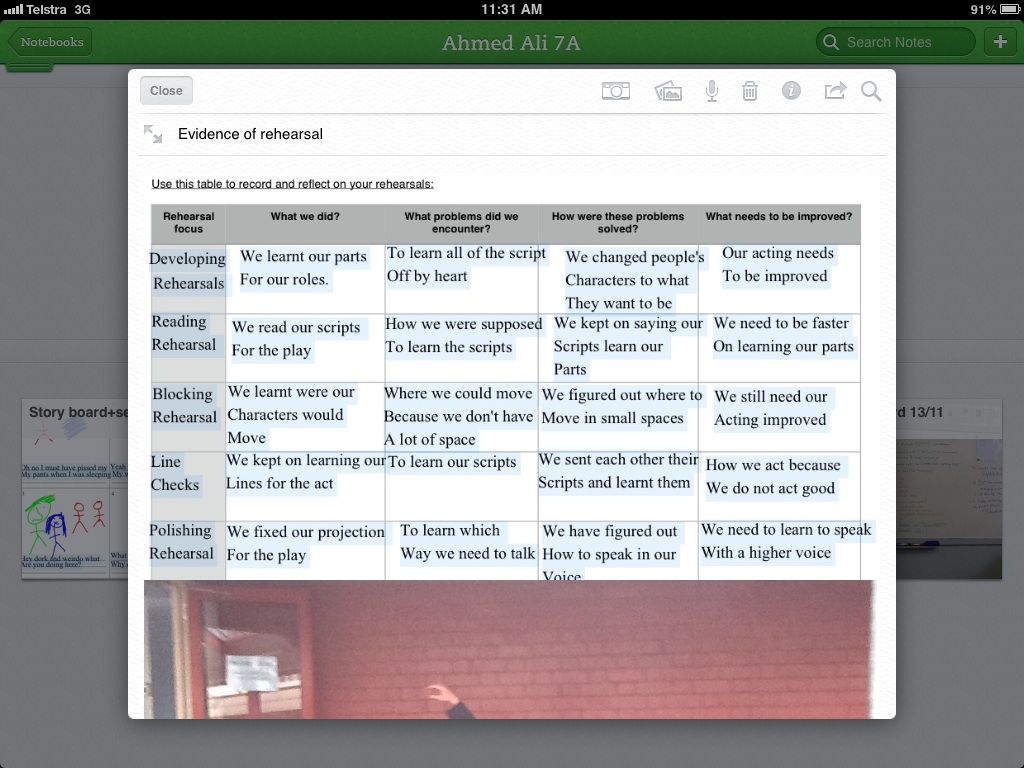This screenshot has height=768, width=1024.
Task: Go back to Notebooks
Action: 50,42
